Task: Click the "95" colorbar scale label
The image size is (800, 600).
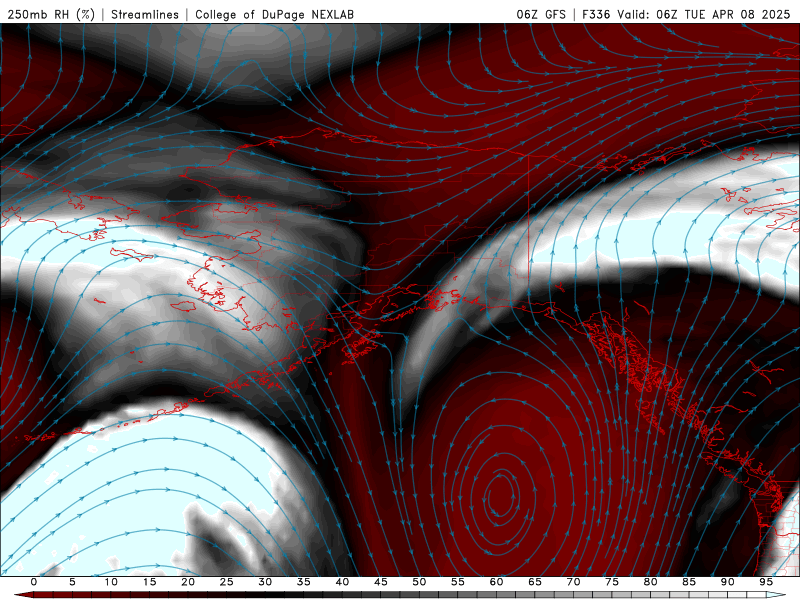Action: pos(766,582)
